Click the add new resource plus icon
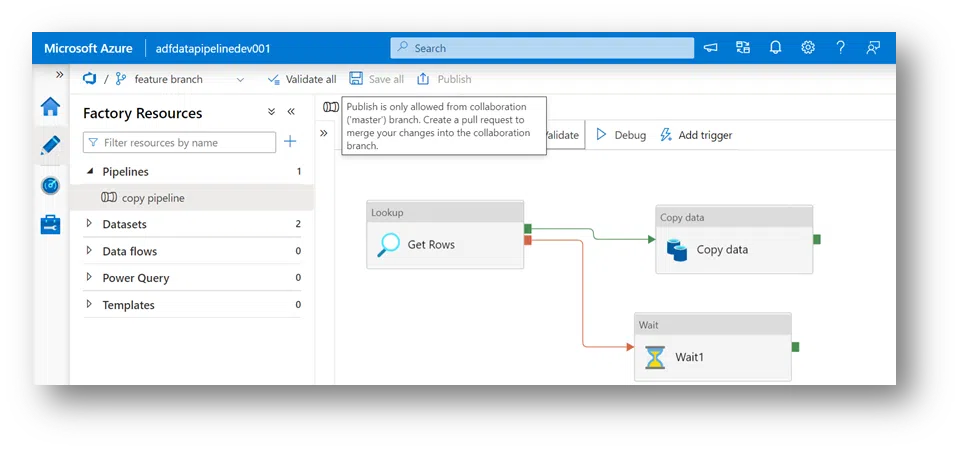This screenshot has width=961, height=450. [290, 142]
